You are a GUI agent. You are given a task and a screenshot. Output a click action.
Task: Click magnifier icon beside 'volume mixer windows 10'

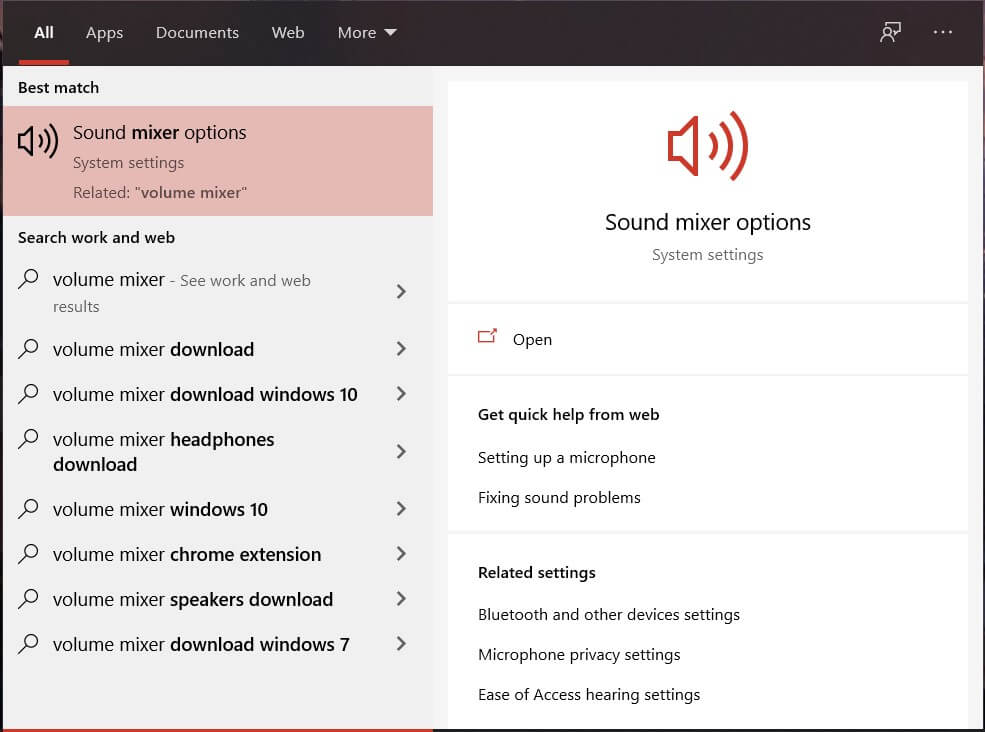click(28, 509)
